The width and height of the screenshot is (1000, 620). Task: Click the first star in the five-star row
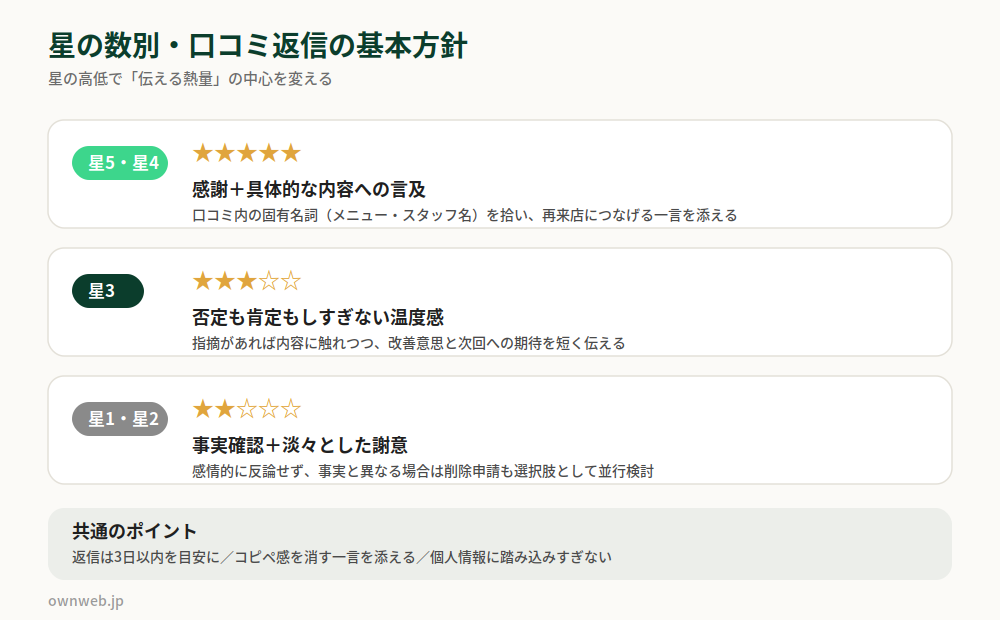coord(203,153)
